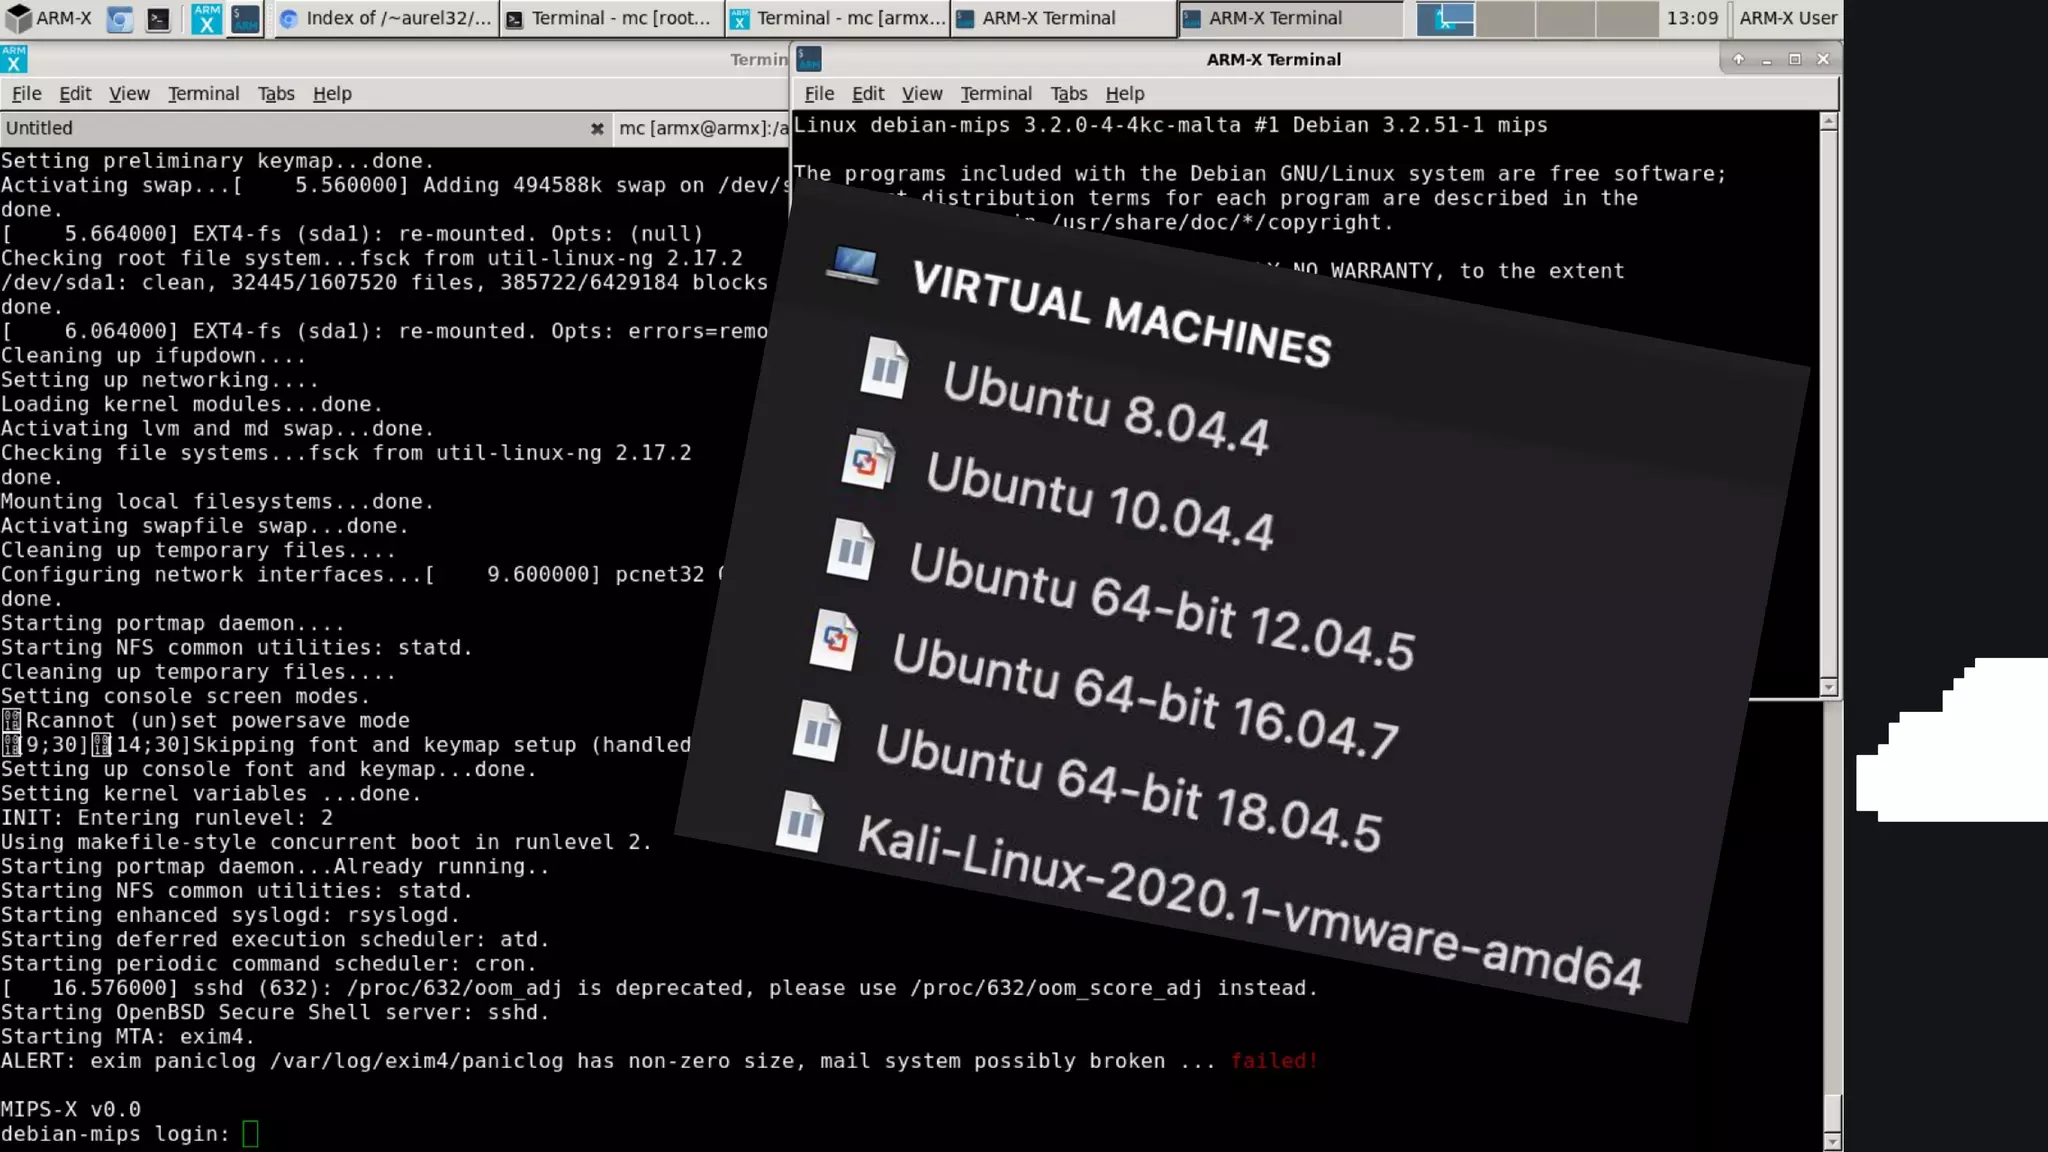Switch to the third workspace
Image resolution: width=2048 pixels, height=1152 pixels.
coord(1565,18)
